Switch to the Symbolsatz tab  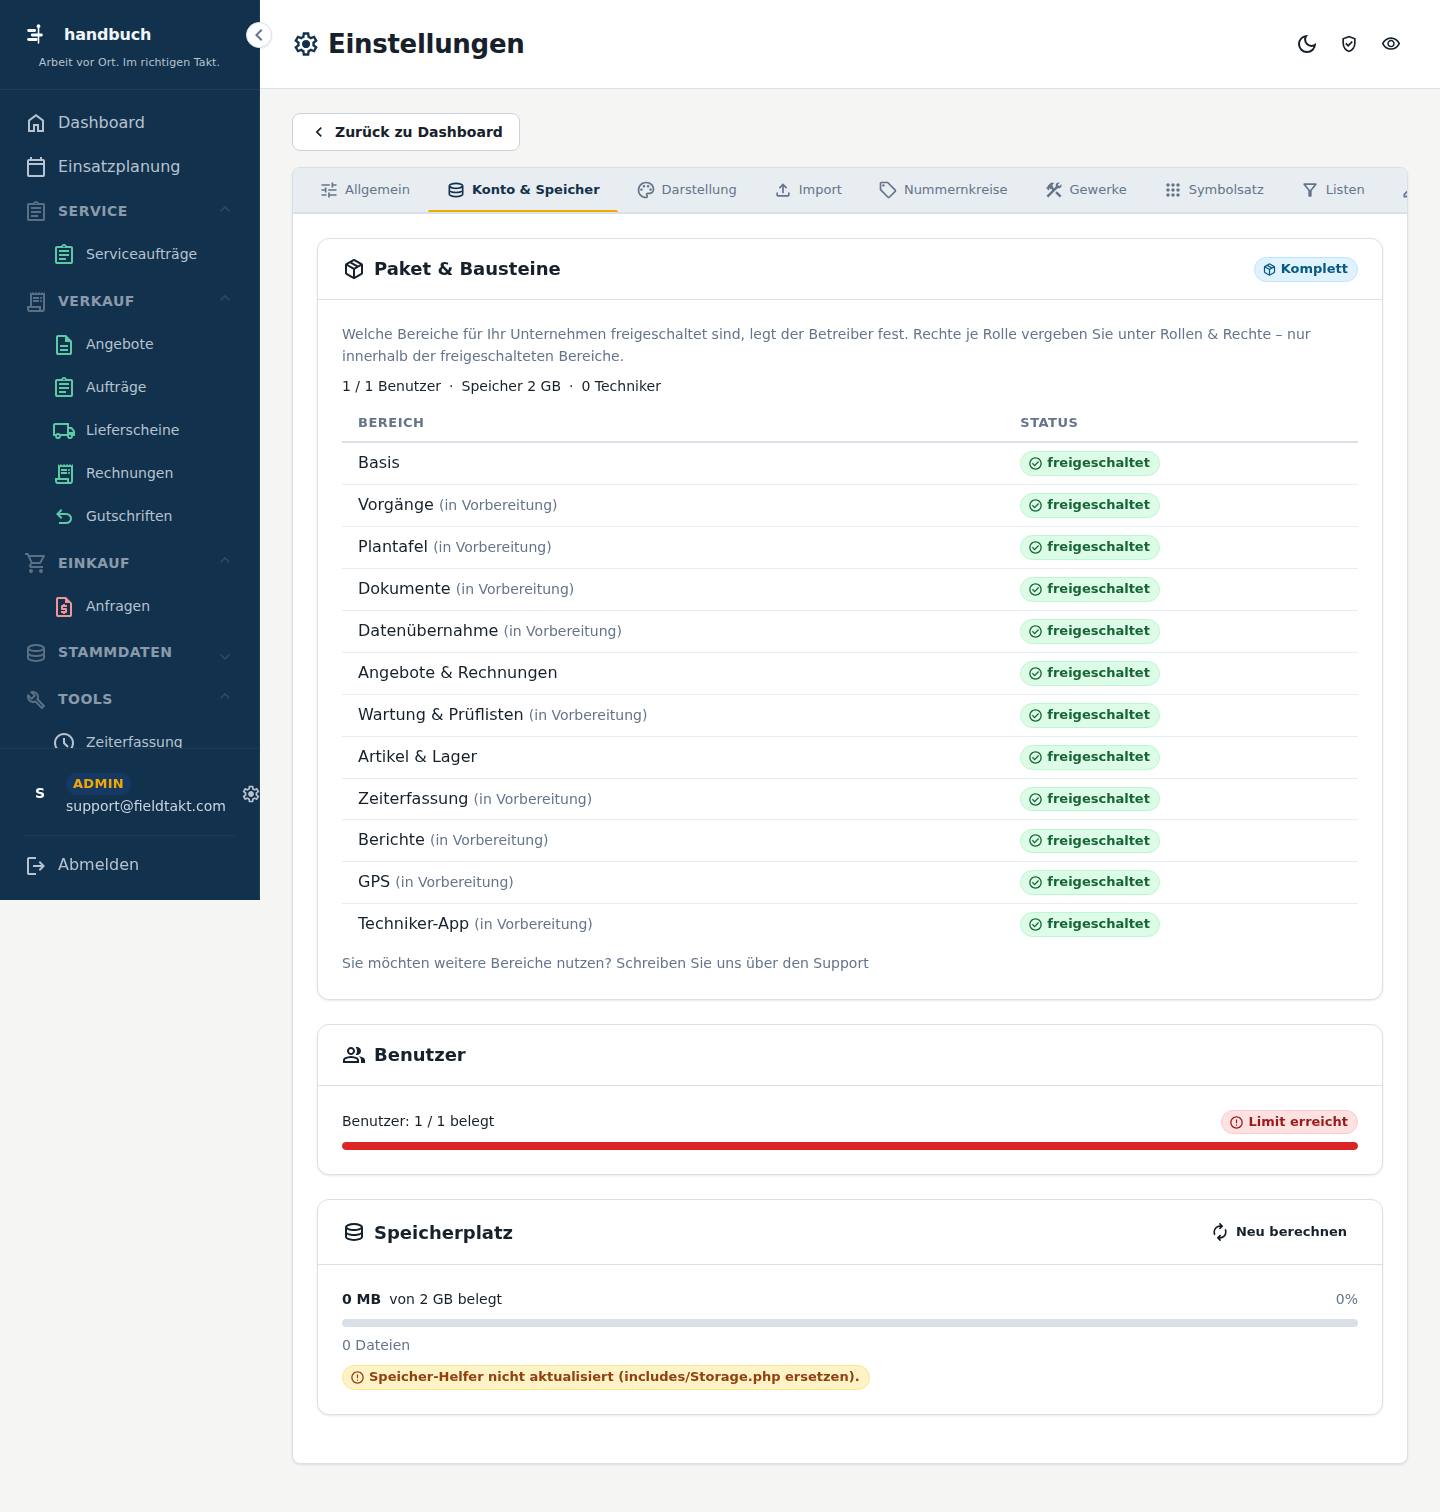(1215, 190)
